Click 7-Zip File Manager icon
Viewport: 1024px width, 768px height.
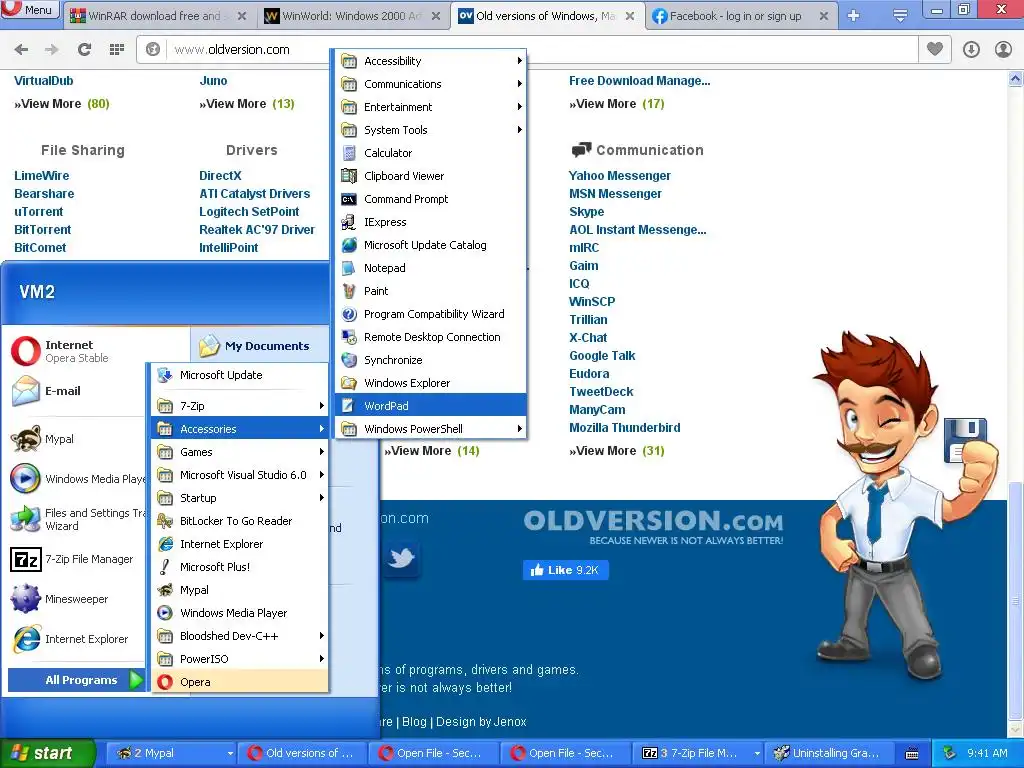(25, 560)
